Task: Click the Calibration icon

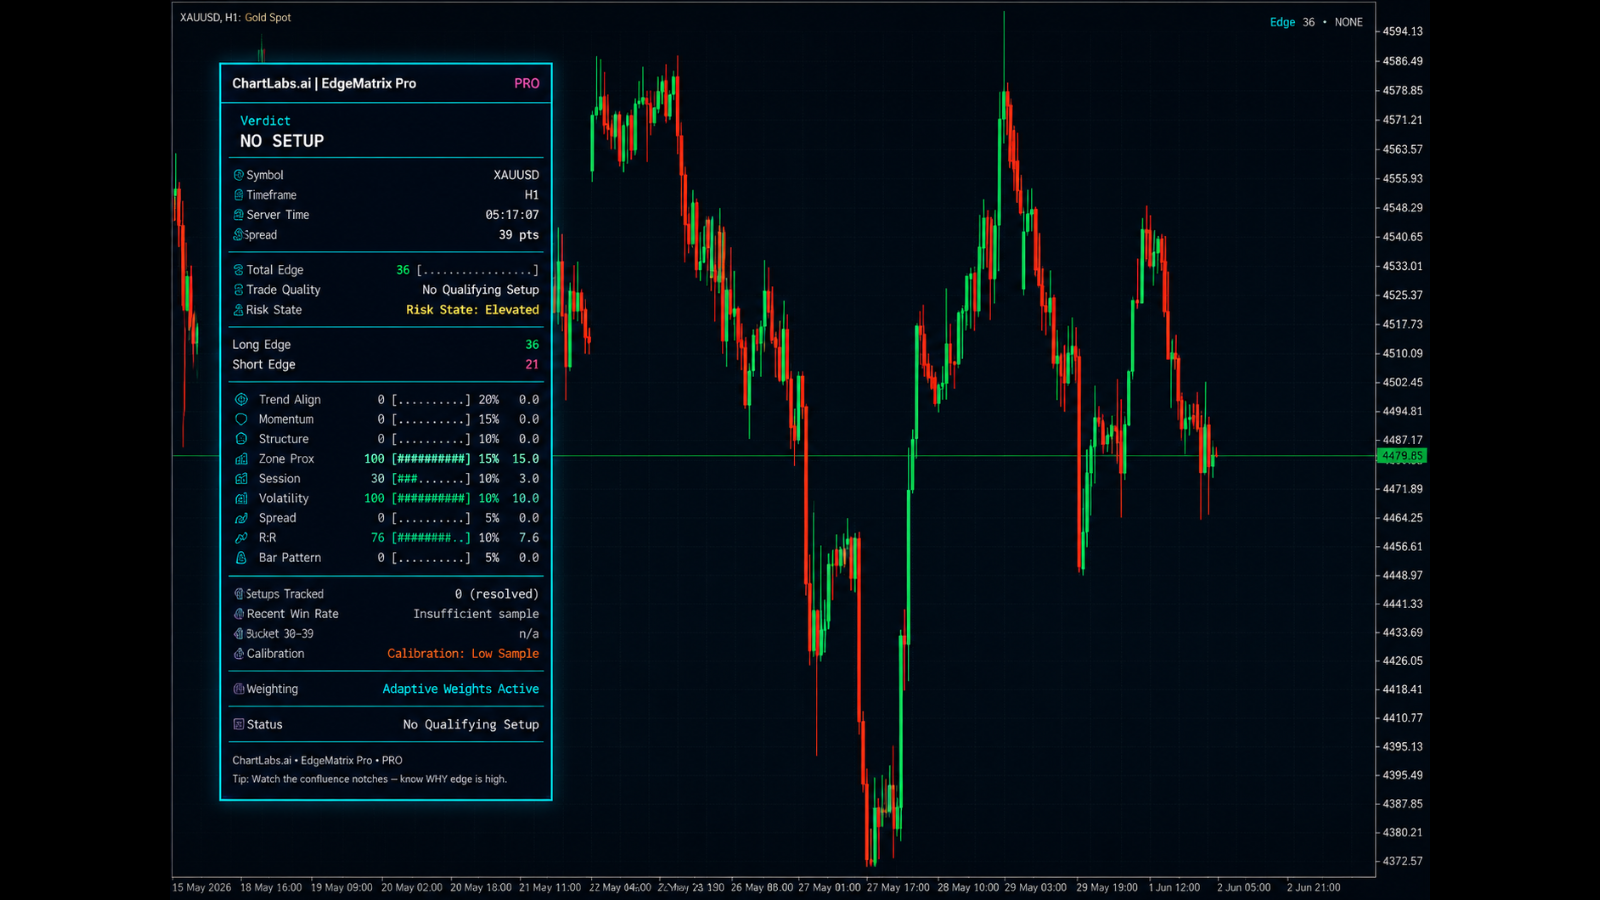Action: [239, 654]
